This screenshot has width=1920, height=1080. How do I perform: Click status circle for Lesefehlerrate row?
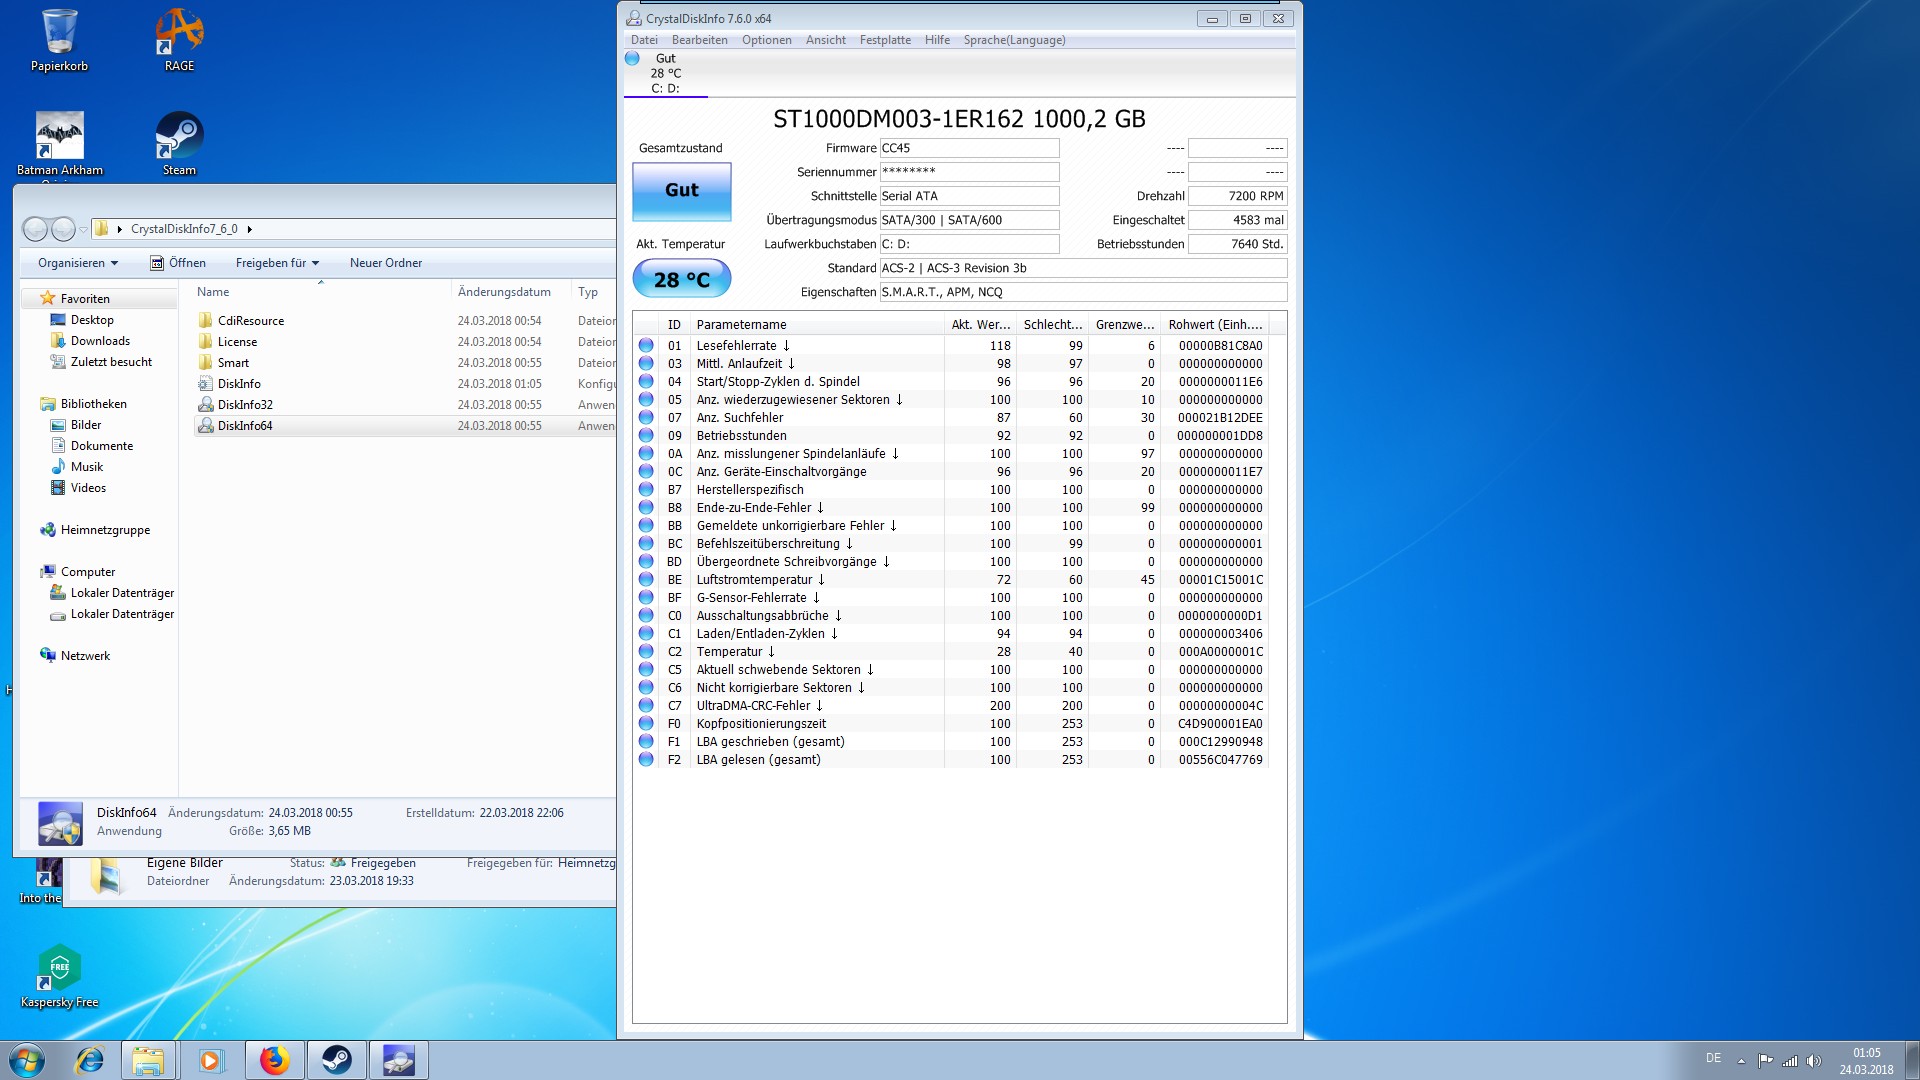coord(646,345)
